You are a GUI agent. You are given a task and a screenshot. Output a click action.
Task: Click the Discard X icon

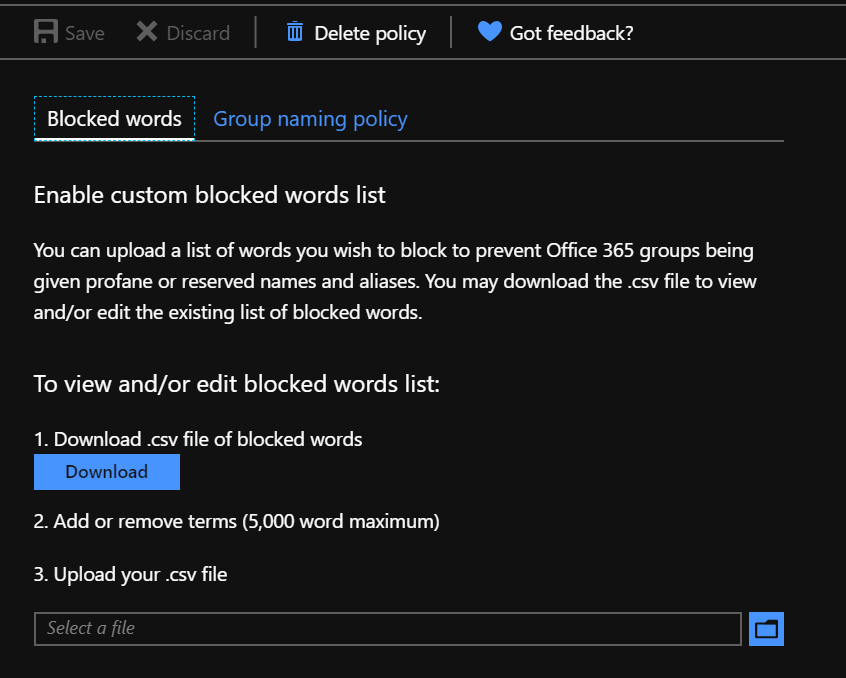(x=147, y=32)
